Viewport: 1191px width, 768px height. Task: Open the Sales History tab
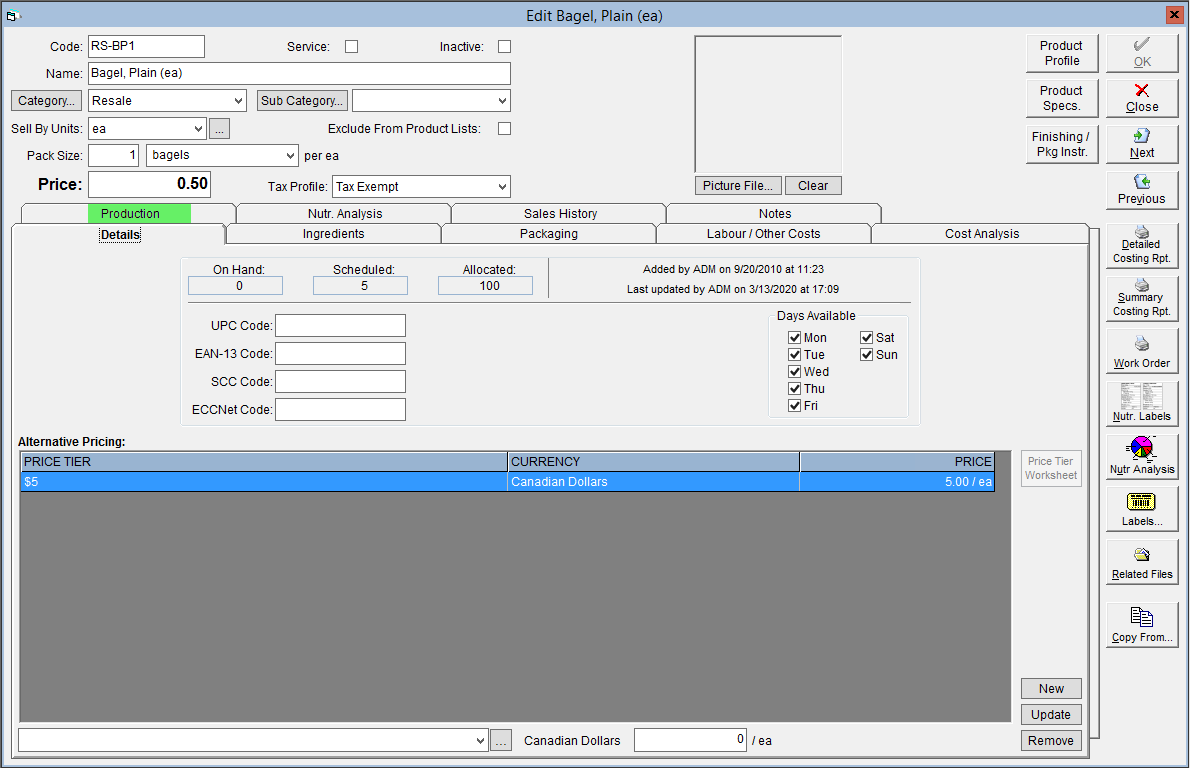[560, 213]
